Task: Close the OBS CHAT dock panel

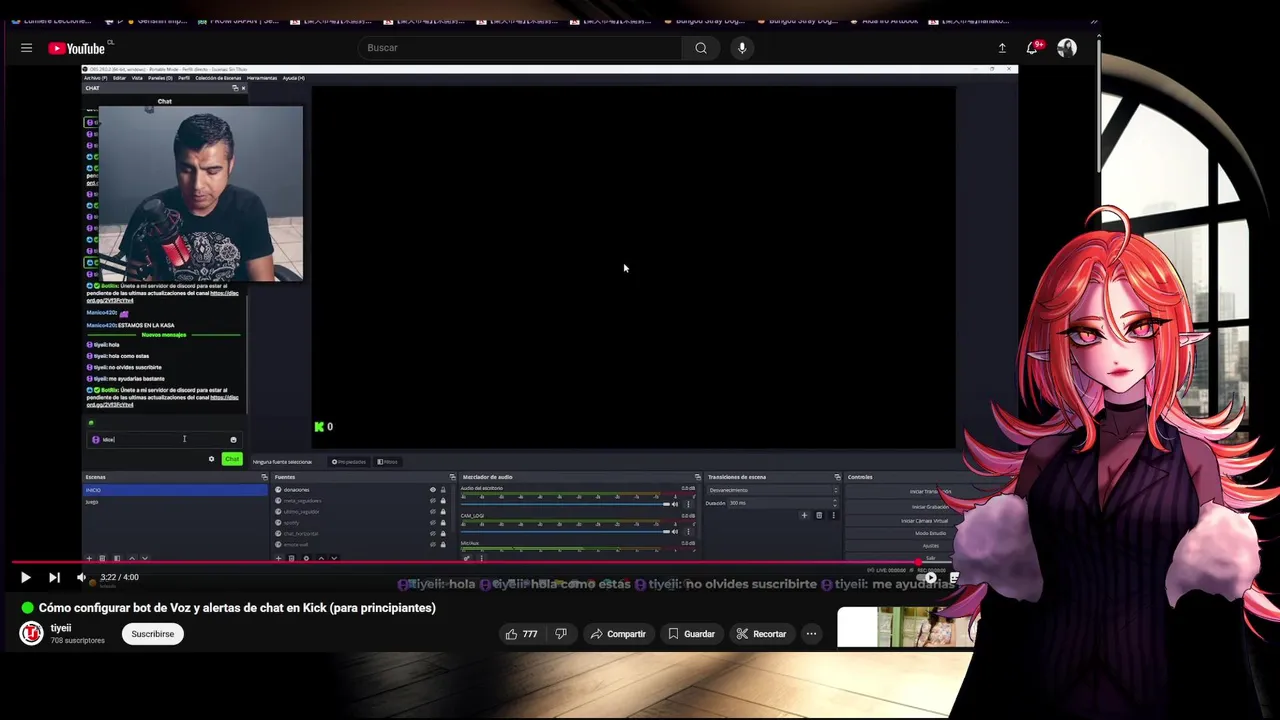Action: (243, 88)
